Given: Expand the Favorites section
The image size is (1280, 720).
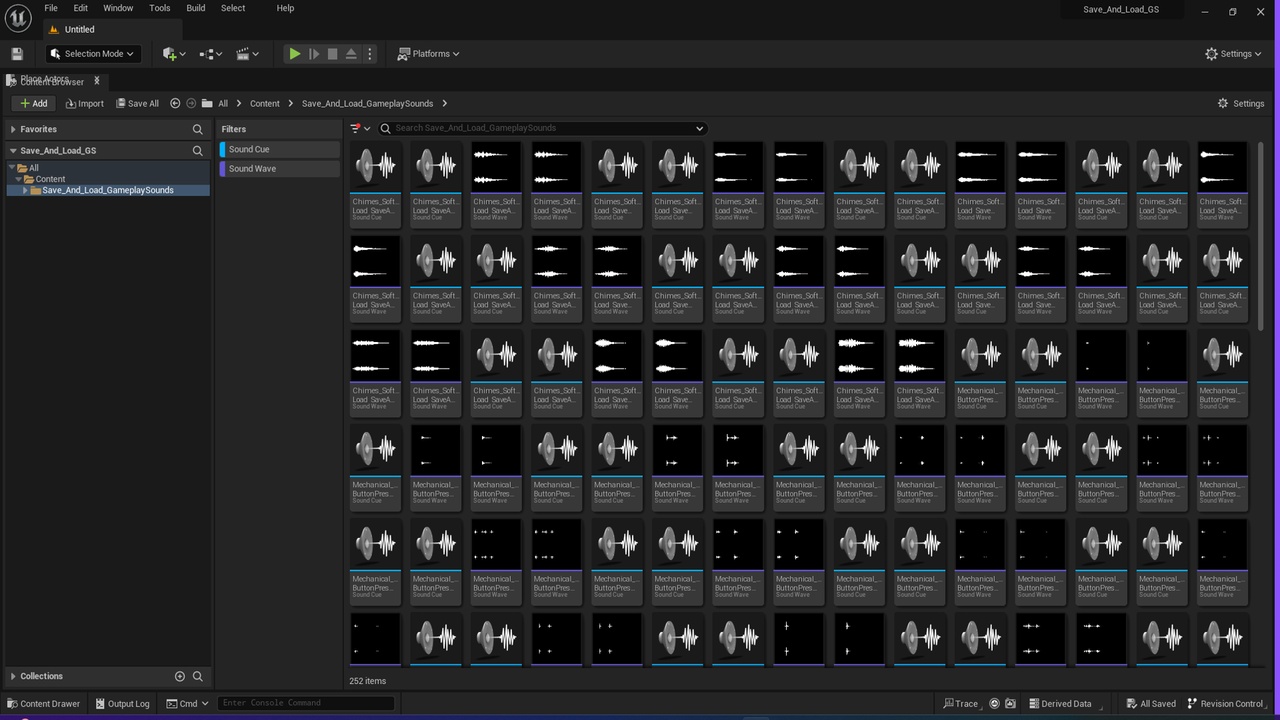Looking at the screenshot, I should pyautogui.click(x=13, y=129).
